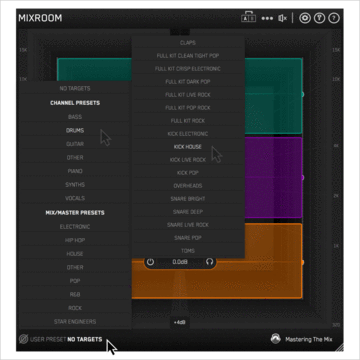Screen dimensions: 360x360
Task: Choose SNARE BRIGHT preset
Action: pos(188,199)
